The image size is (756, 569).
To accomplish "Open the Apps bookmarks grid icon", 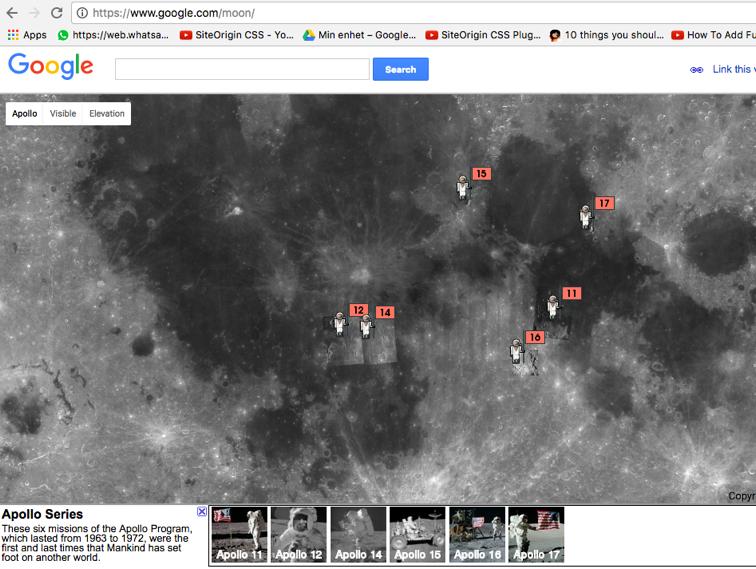I will pyautogui.click(x=13, y=35).
